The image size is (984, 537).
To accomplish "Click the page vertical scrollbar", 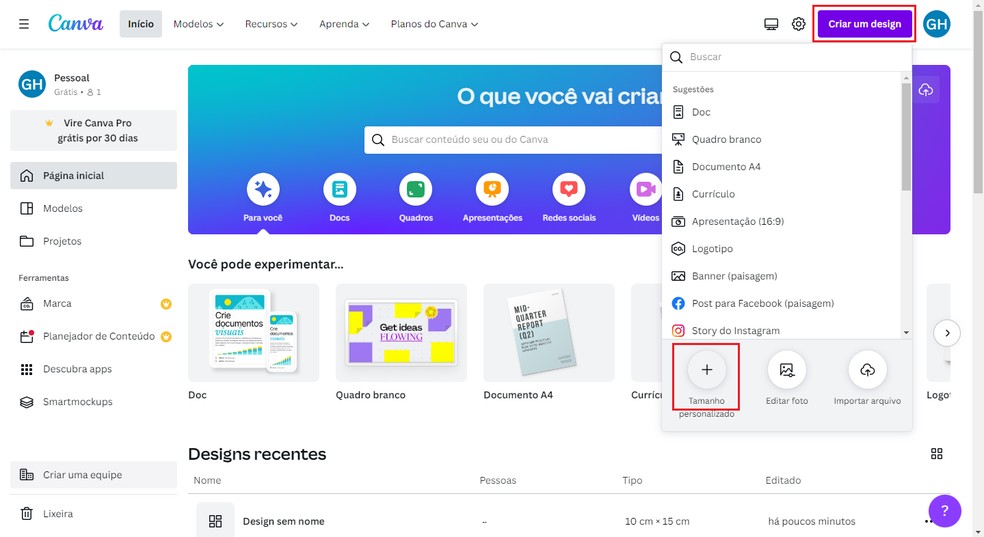I will (x=978, y=100).
